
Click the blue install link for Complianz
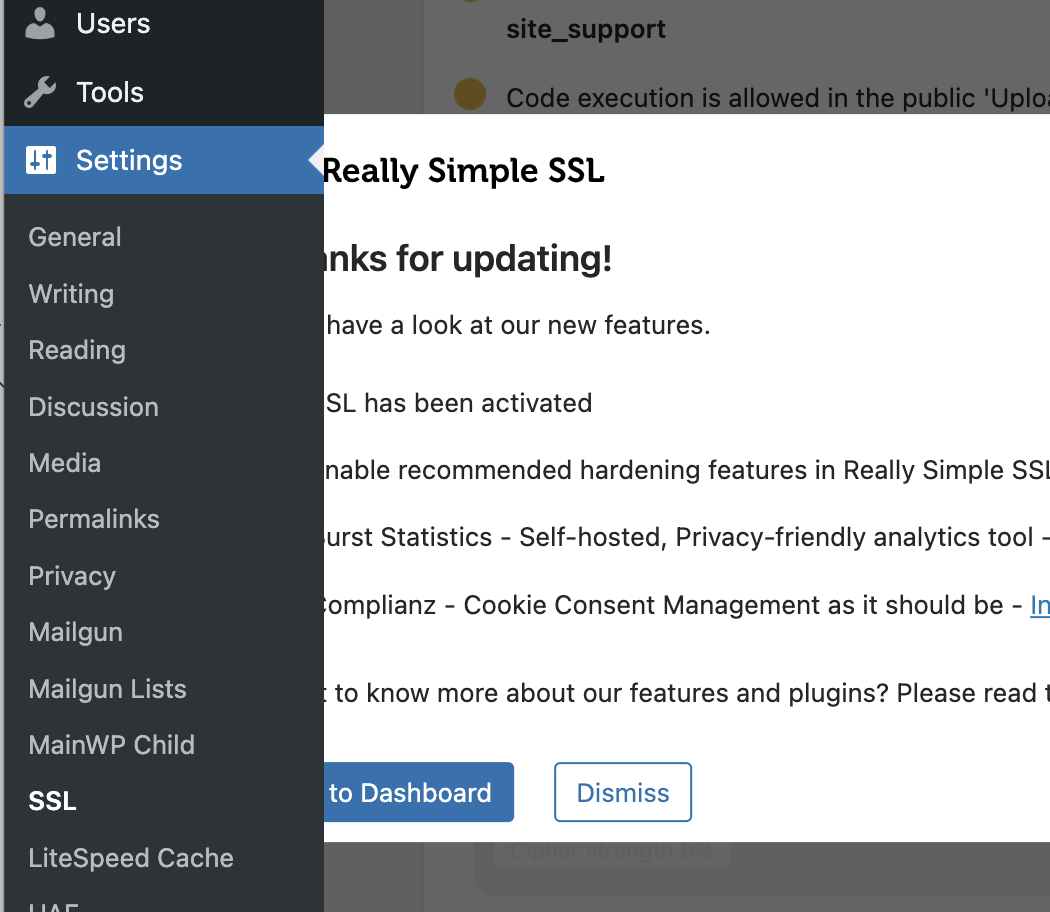pyautogui.click(x=1040, y=605)
